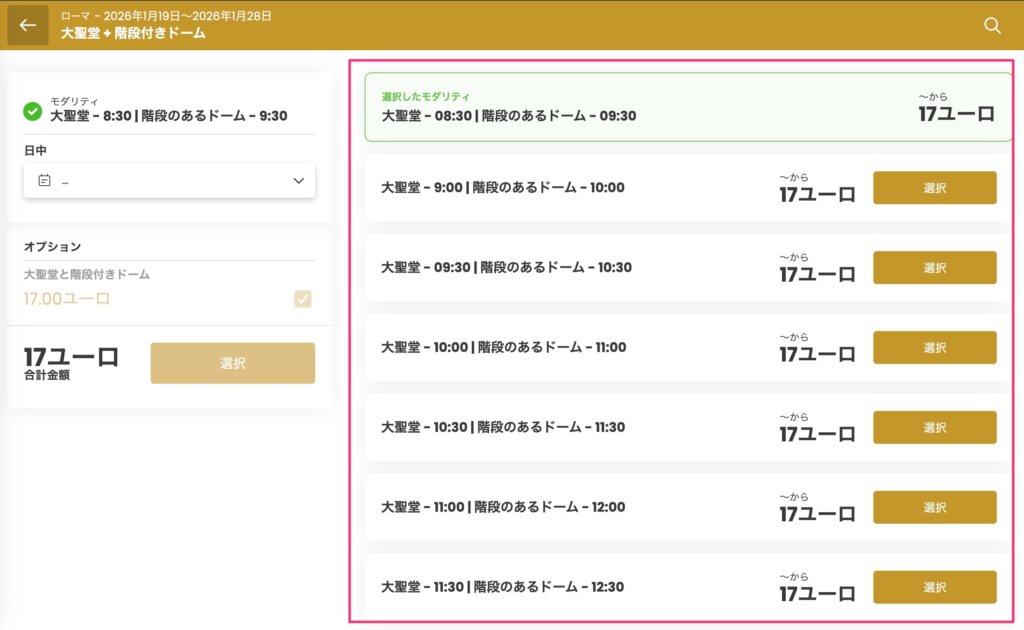Click the 大聖堂 - 9:00 row text

[502, 188]
